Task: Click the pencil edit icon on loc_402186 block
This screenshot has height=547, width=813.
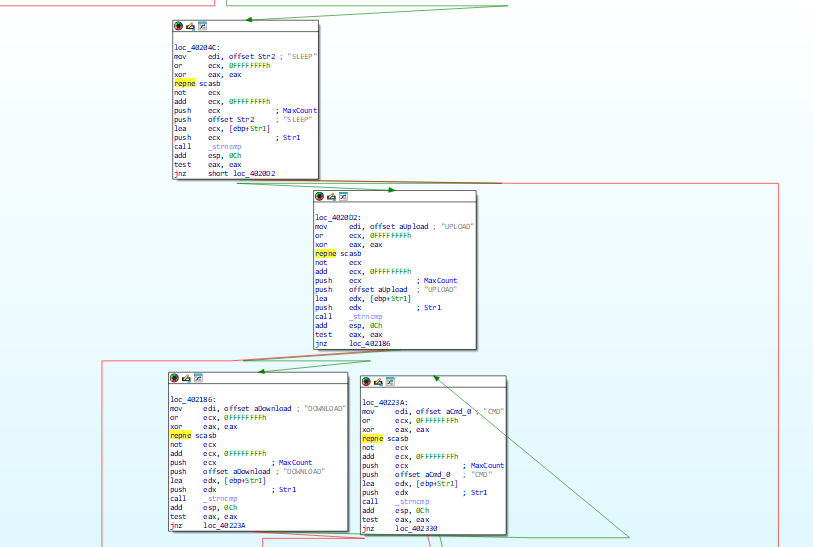Action: click(x=186, y=378)
